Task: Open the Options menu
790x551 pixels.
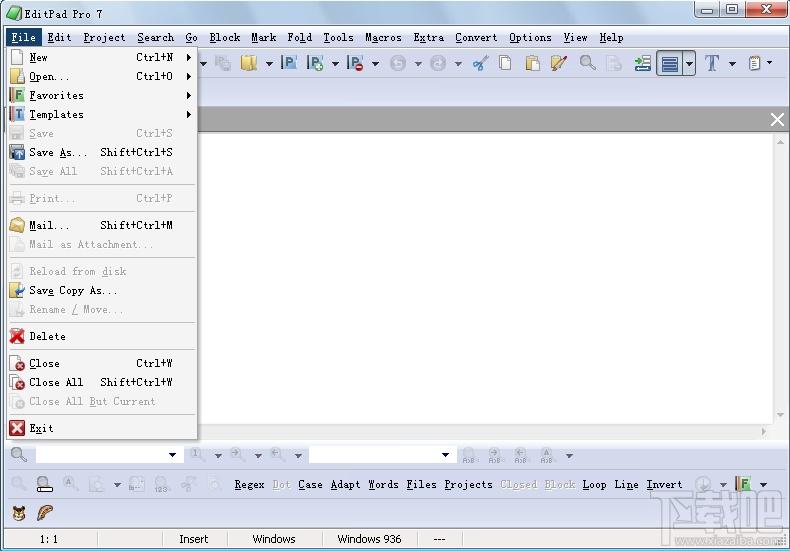Action: 530,37
